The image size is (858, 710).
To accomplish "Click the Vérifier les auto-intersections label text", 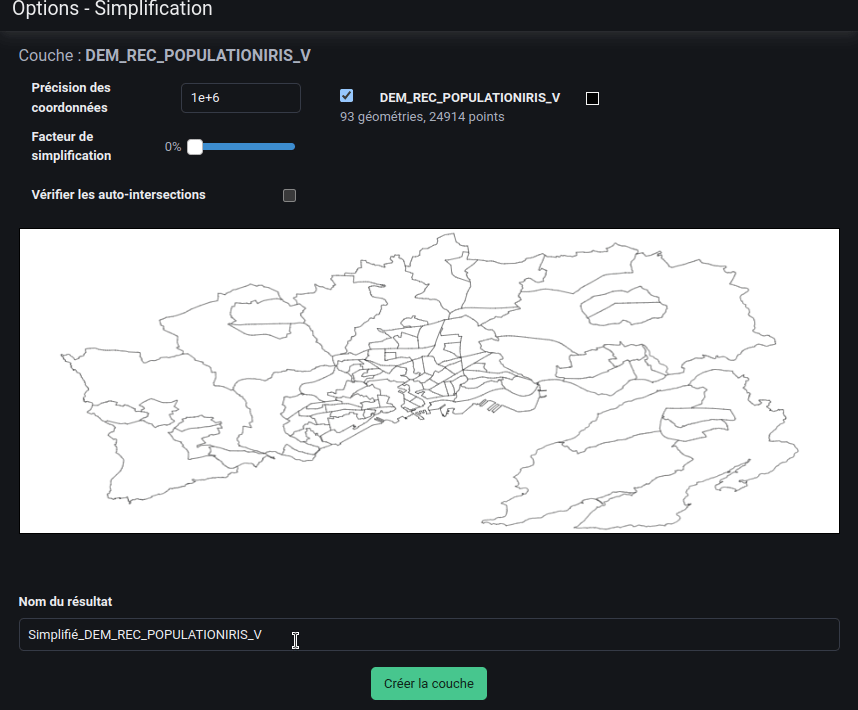I will pyautogui.click(x=118, y=194).
